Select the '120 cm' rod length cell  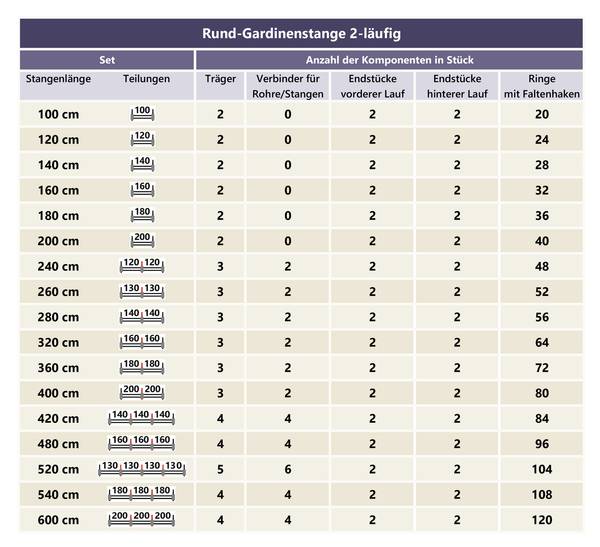(58, 139)
